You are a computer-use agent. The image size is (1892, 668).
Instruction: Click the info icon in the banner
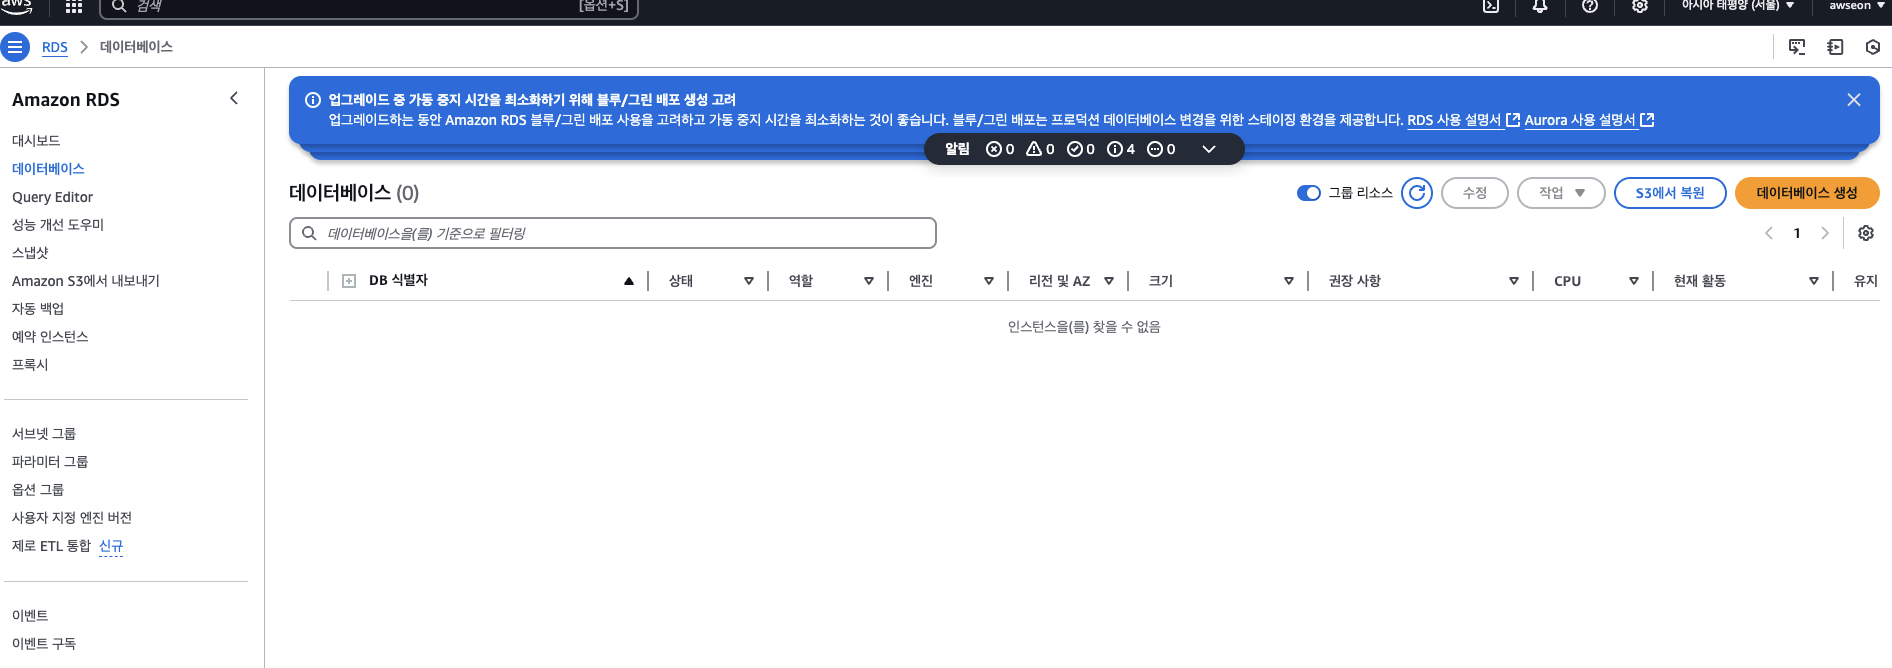click(x=313, y=100)
